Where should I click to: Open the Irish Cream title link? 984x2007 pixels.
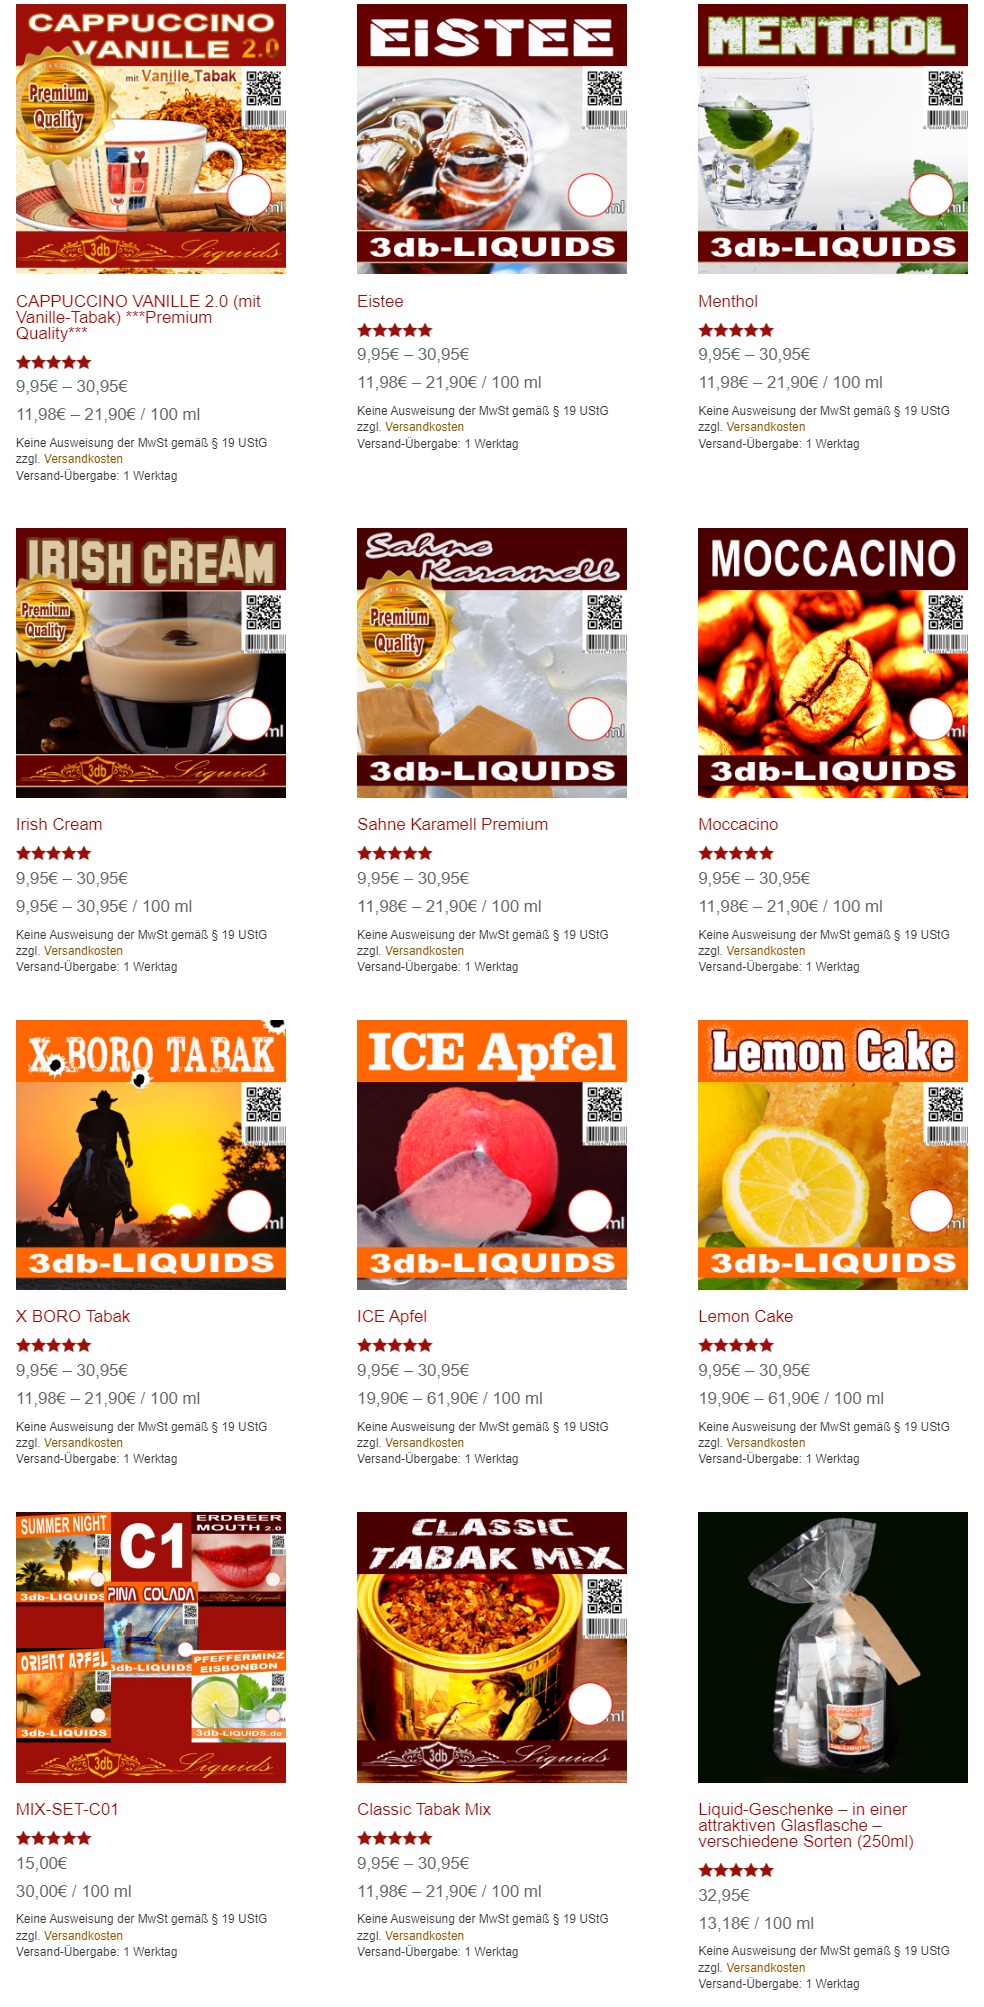click(59, 824)
